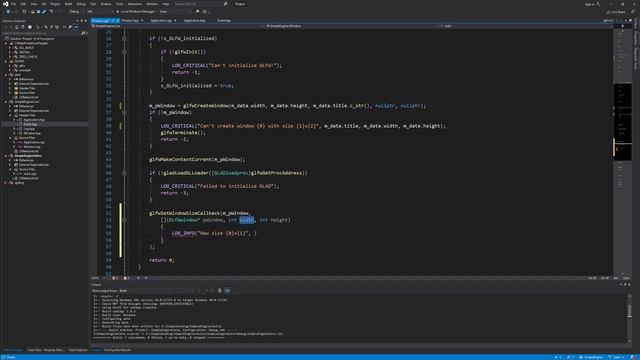Click the editor warnings indicator icon
Image resolution: width=640 pixels, height=360 pixels.
click(x=126, y=278)
